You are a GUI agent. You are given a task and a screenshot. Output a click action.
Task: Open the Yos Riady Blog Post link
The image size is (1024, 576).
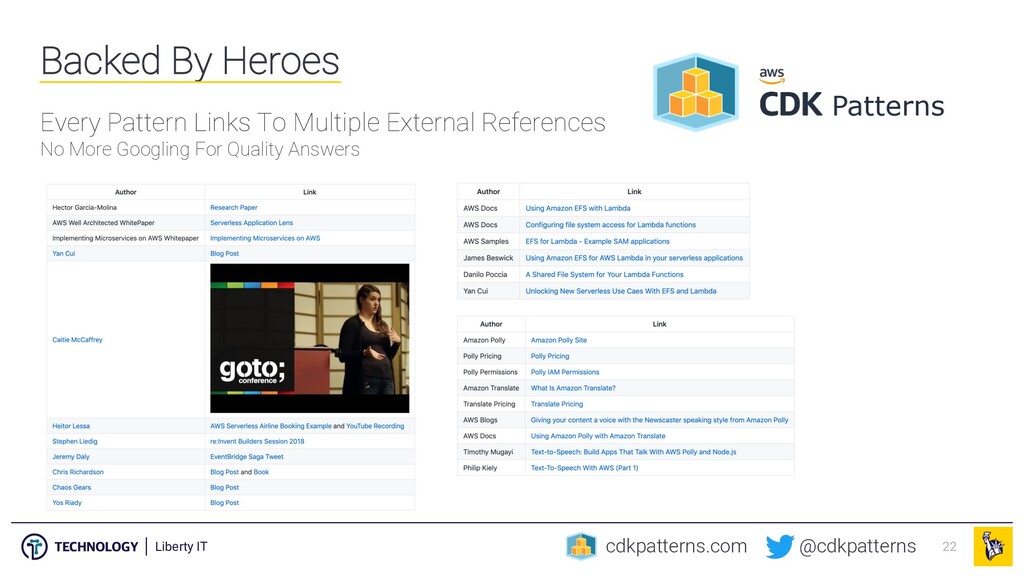pos(225,503)
